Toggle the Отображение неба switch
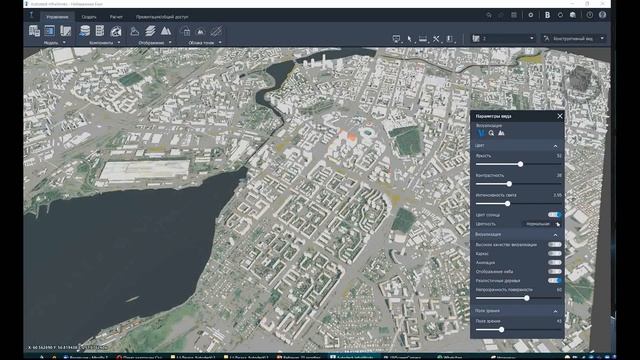The width and height of the screenshot is (640, 360). pos(555,271)
